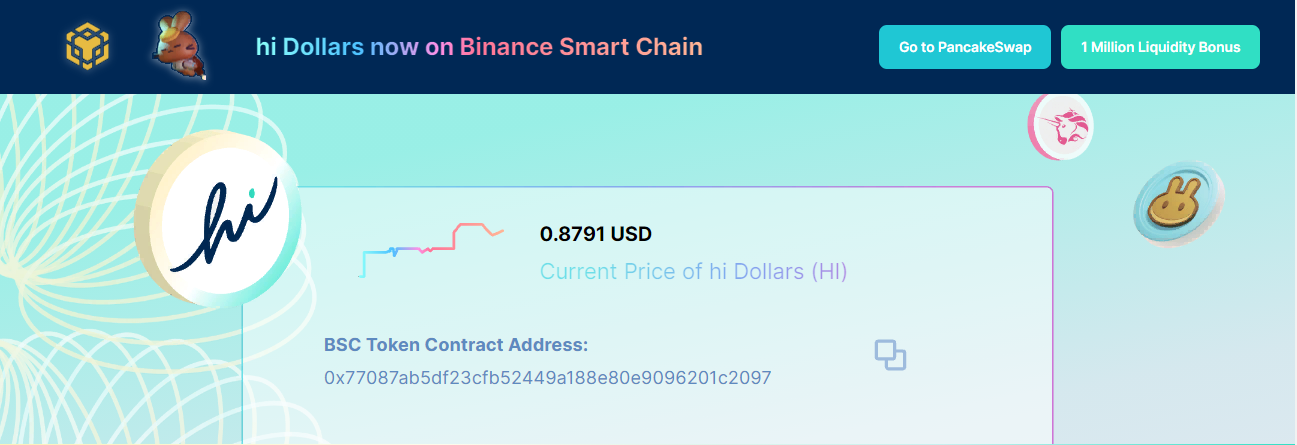The height and width of the screenshot is (445, 1297).
Task: Open the 1 Million Liquidity Bonus button
Action: (x=1160, y=47)
